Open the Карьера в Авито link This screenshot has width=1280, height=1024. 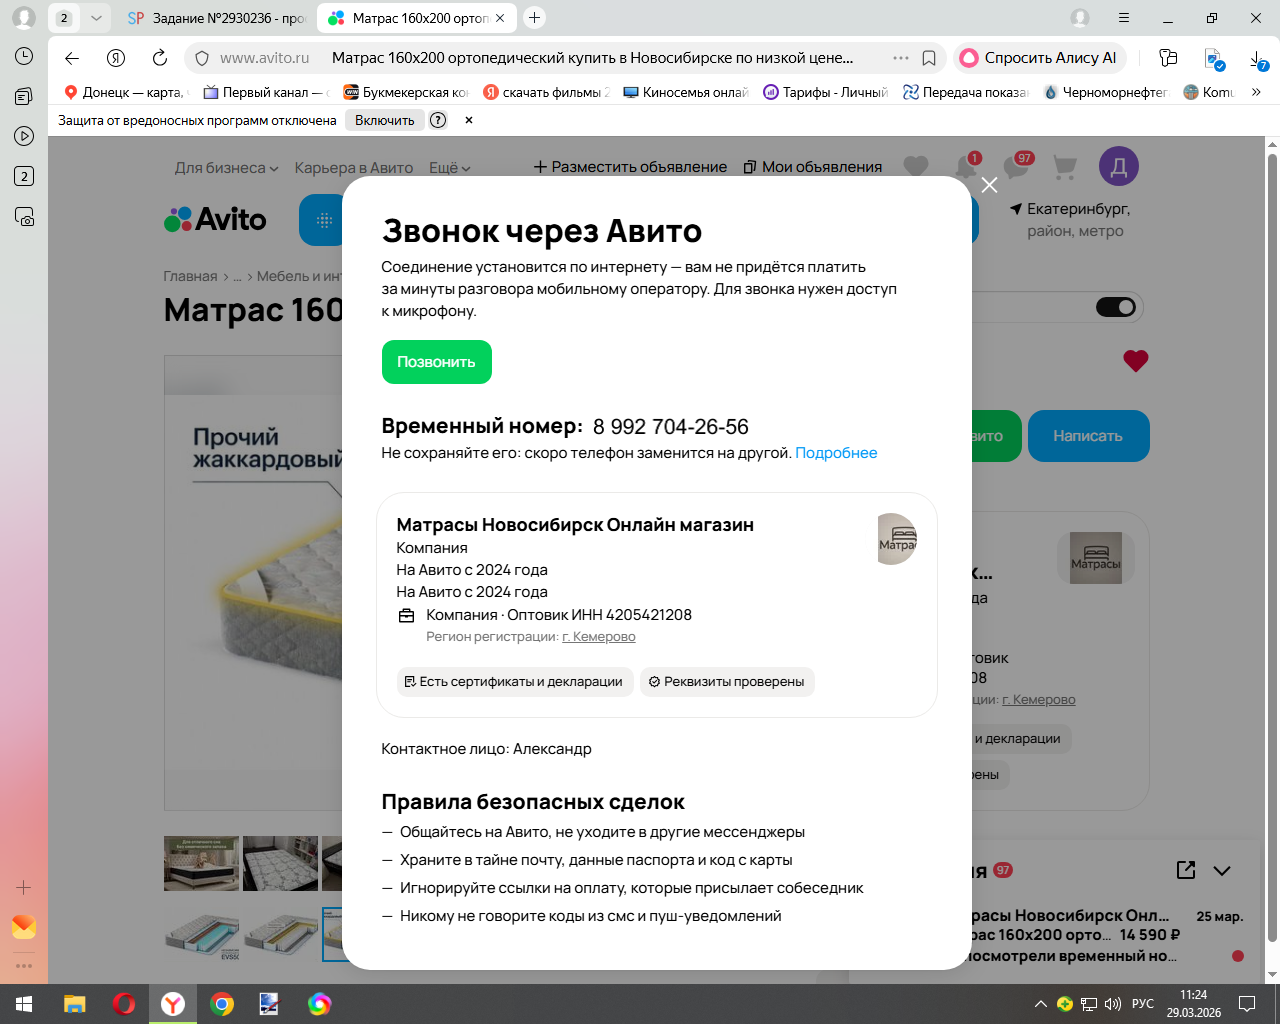pyautogui.click(x=354, y=168)
